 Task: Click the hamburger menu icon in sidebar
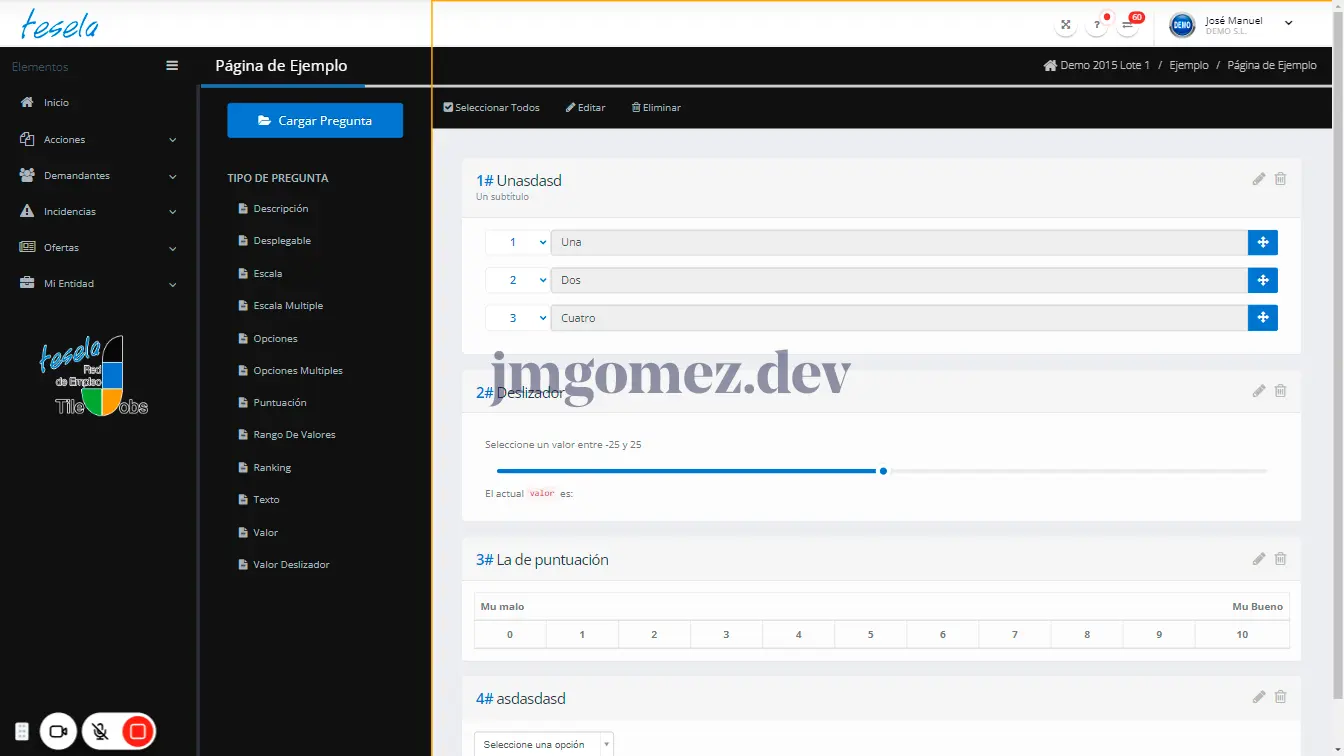[x=172, y=66]
